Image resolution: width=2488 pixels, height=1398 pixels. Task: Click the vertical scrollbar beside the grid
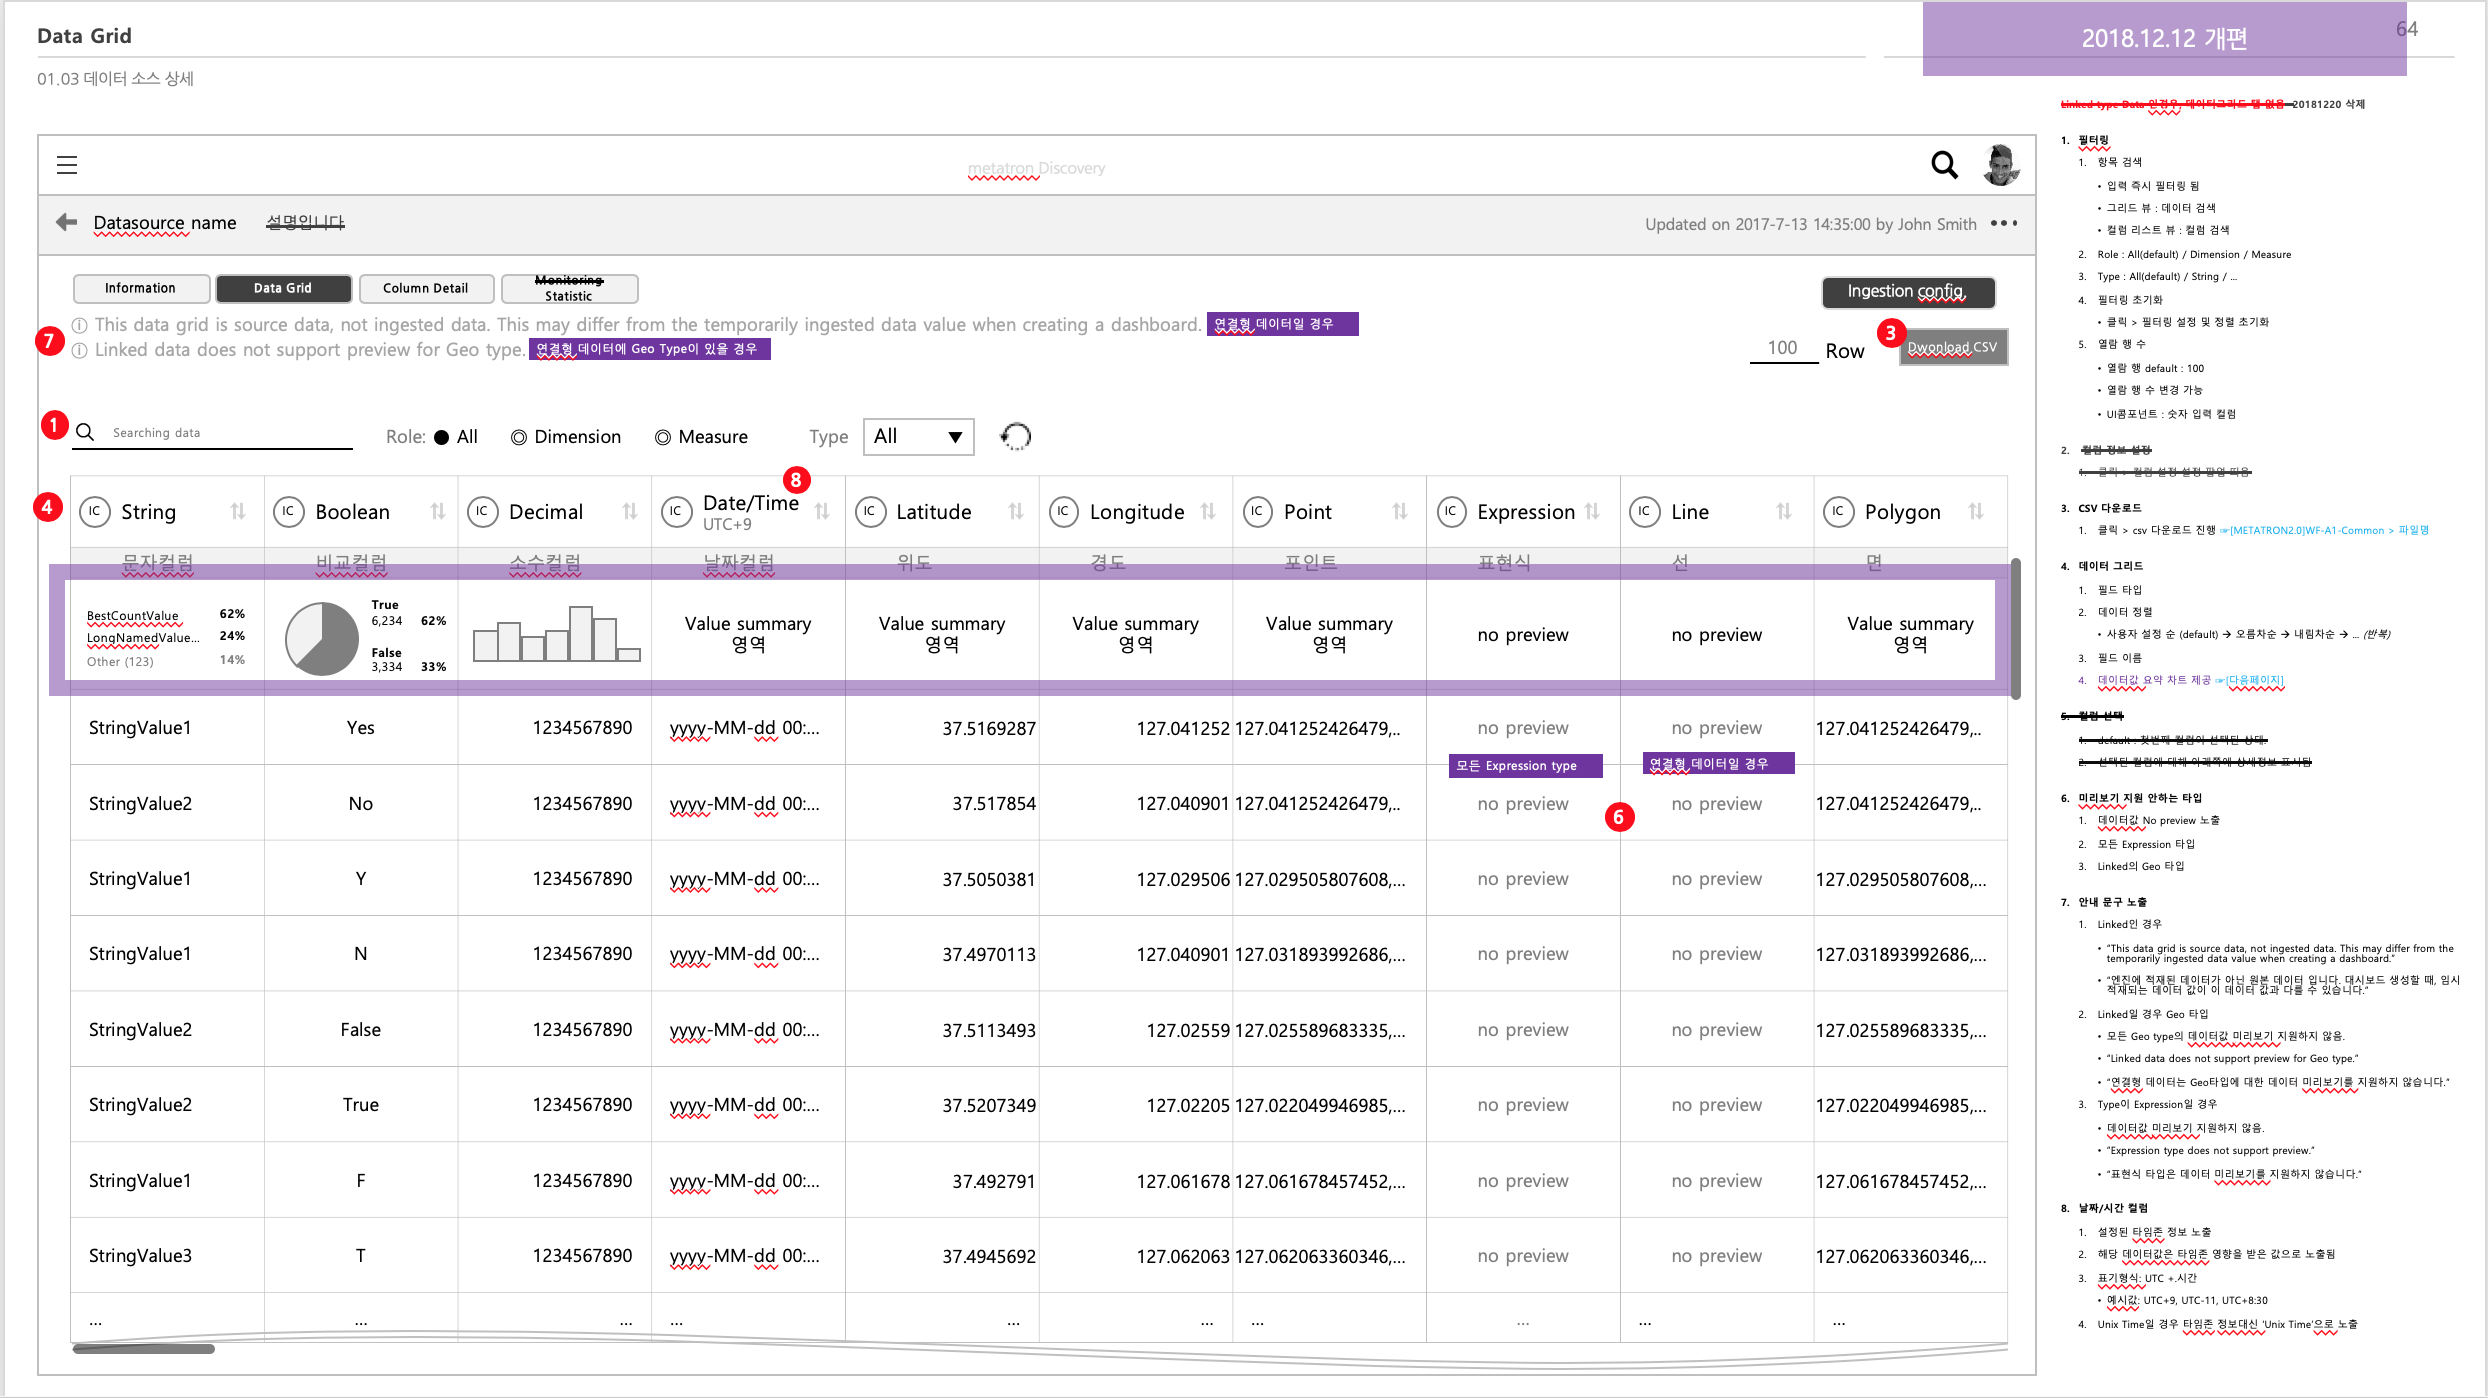pyautogui.click(x=2016, y=628)
